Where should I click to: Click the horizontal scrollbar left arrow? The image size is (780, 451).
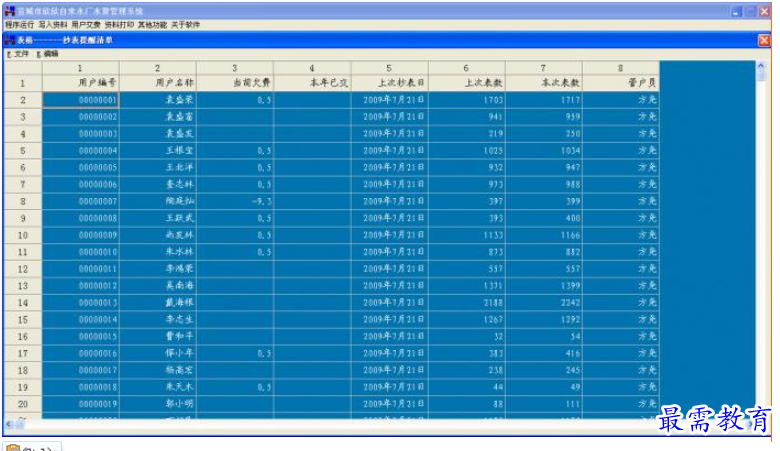(x=9, y=424)
